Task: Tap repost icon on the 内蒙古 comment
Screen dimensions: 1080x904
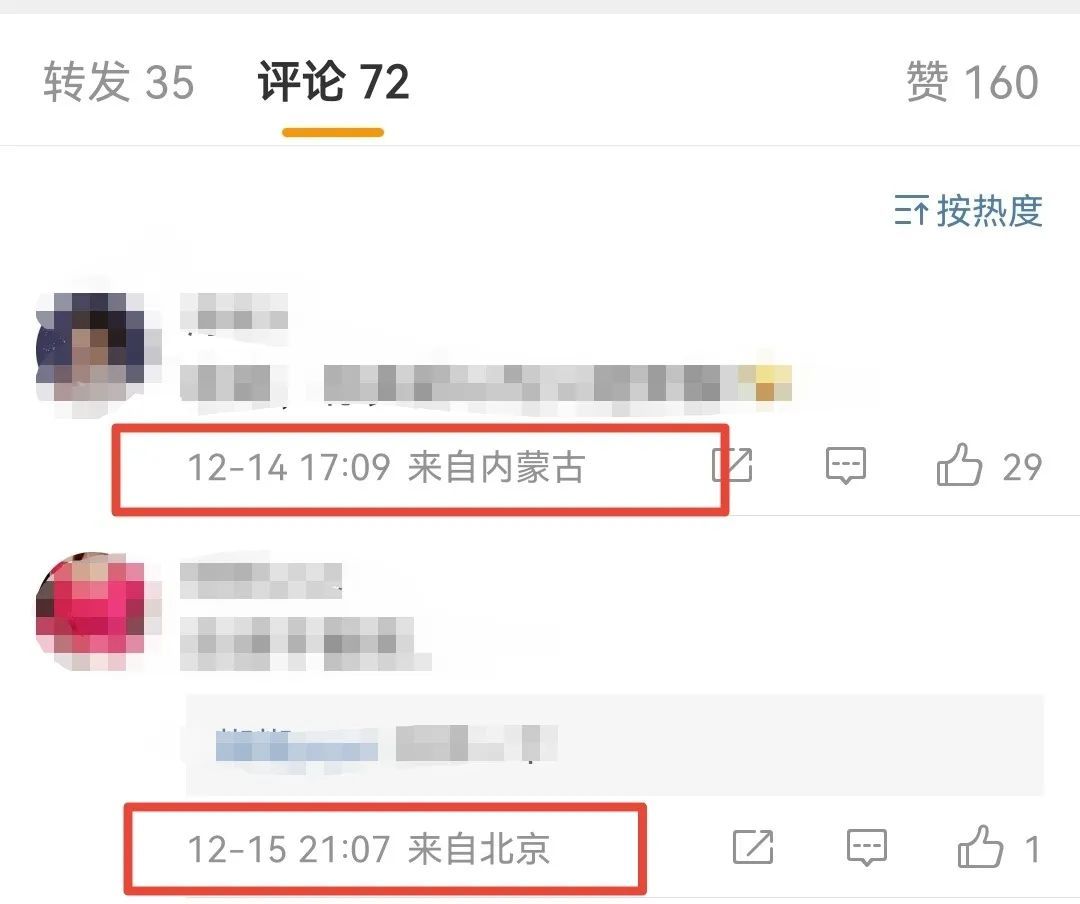Action: click(x=731, y=466)
